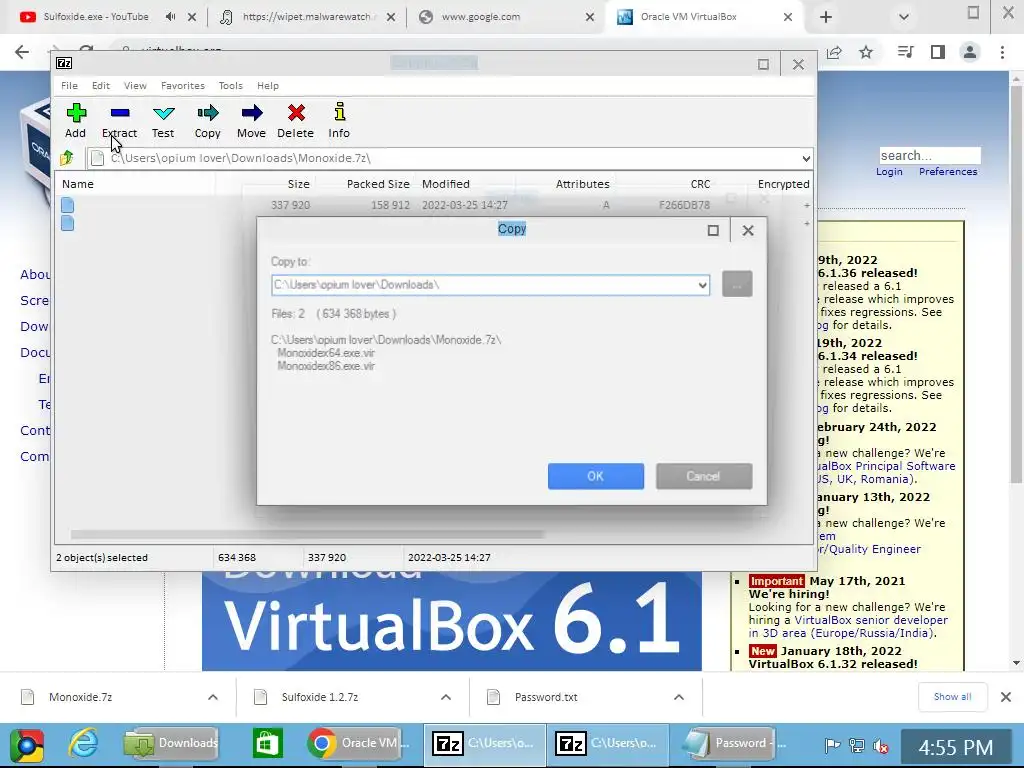Open the media controls icon

coord(905,52)
